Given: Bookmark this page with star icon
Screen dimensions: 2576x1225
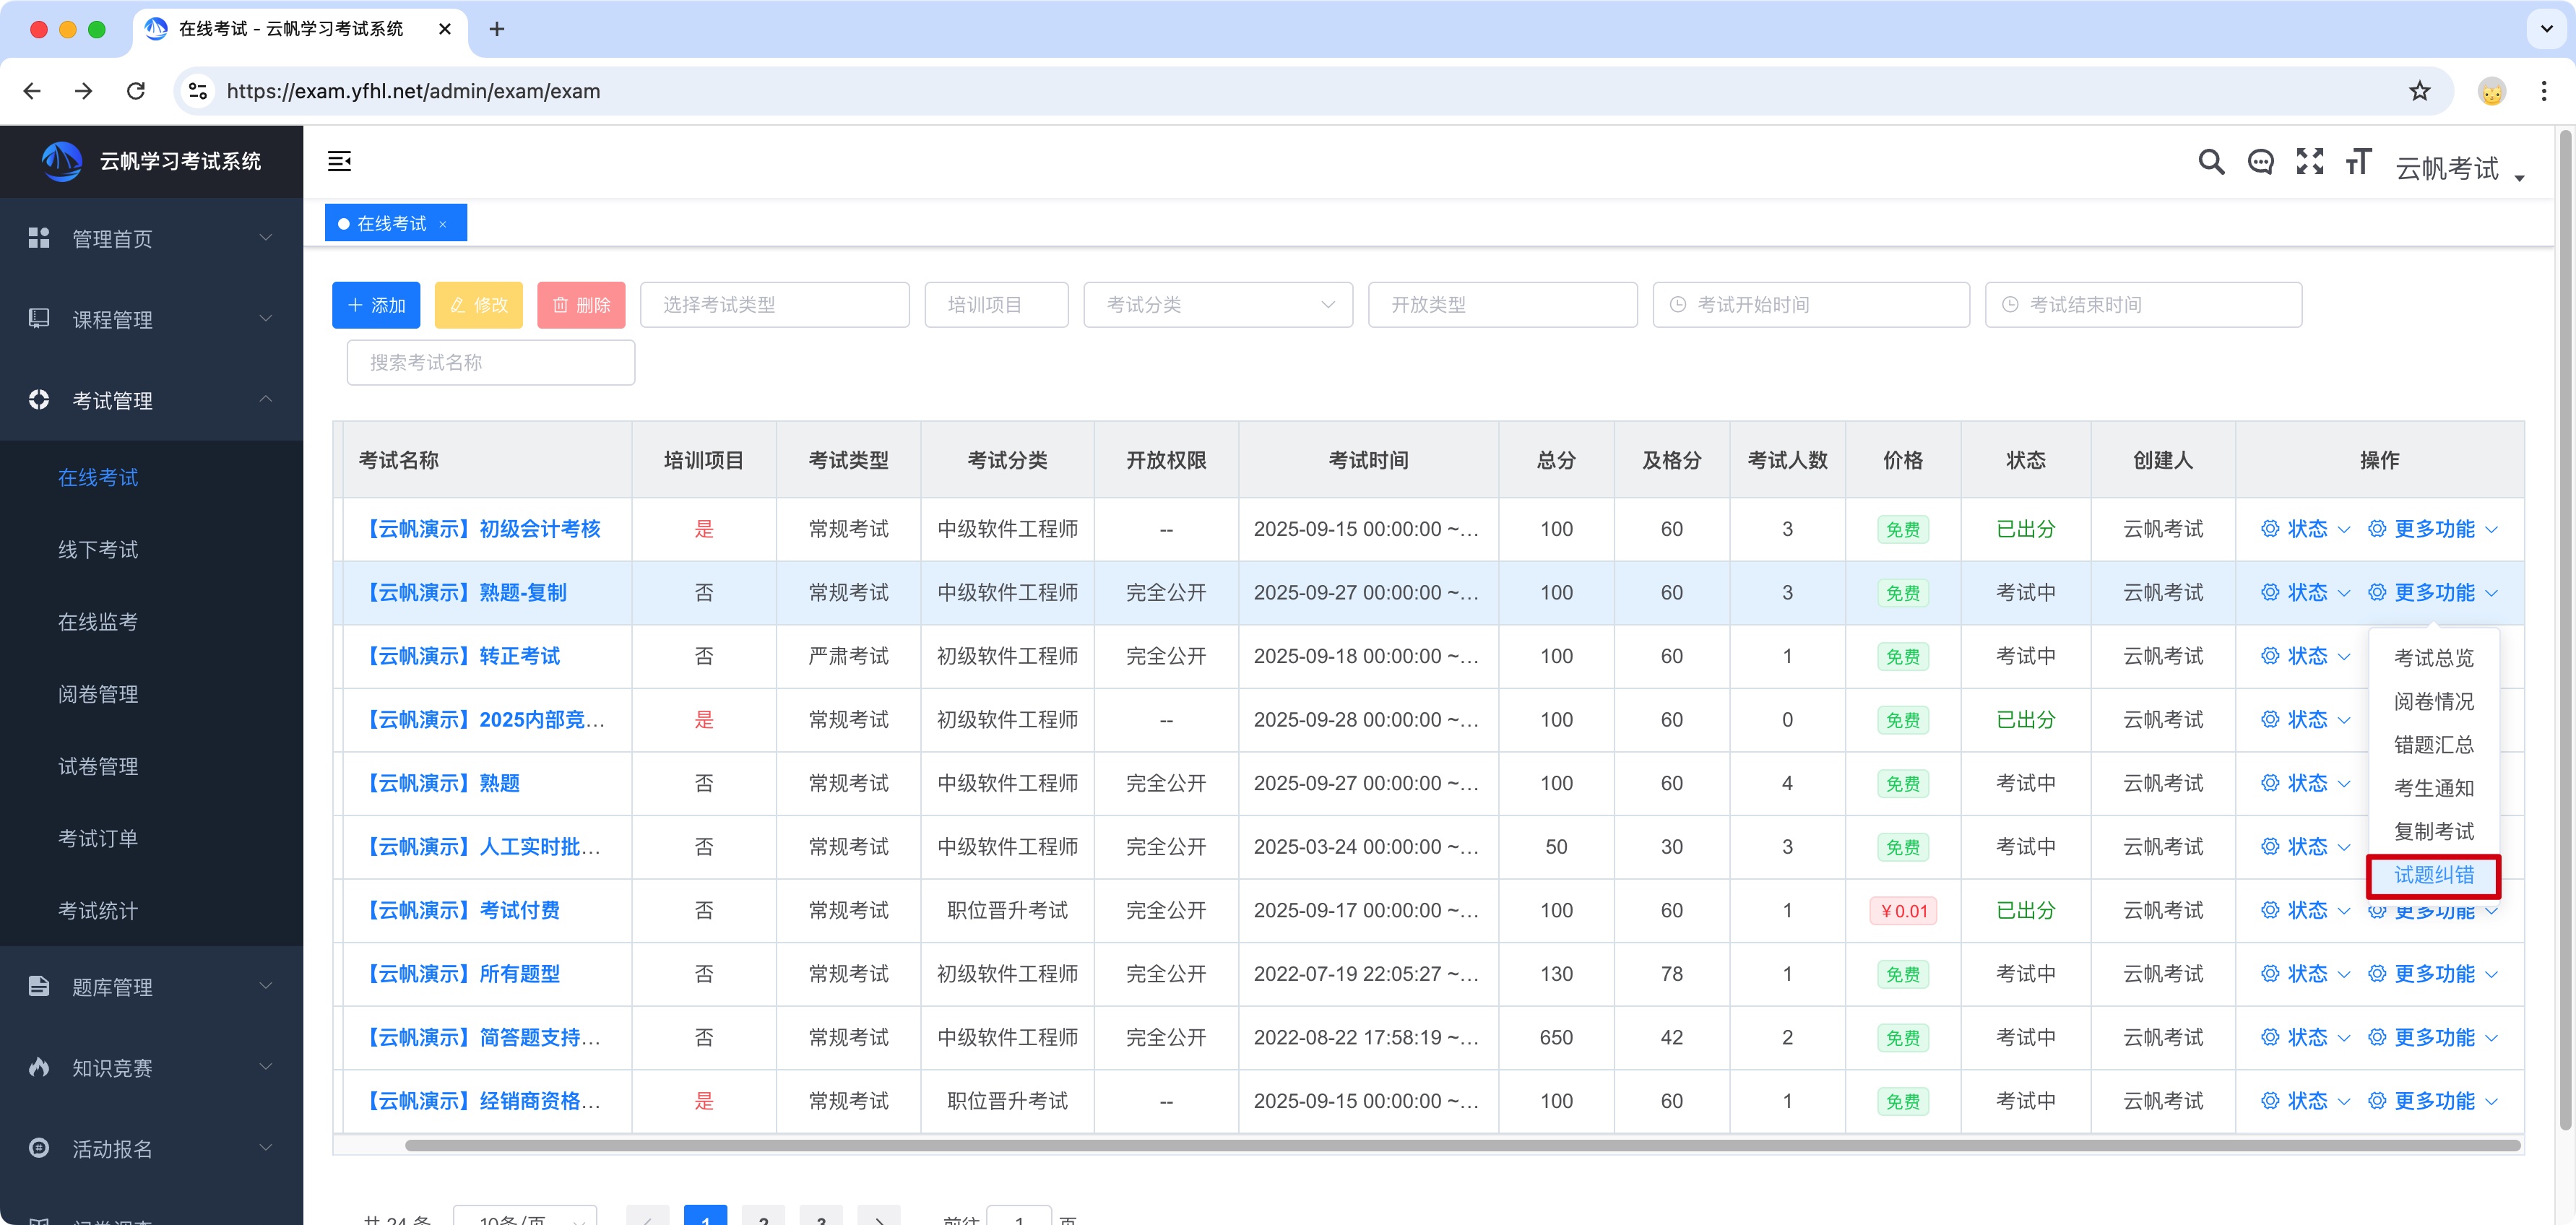Looking at the screenshot, I should (2419, 91).
